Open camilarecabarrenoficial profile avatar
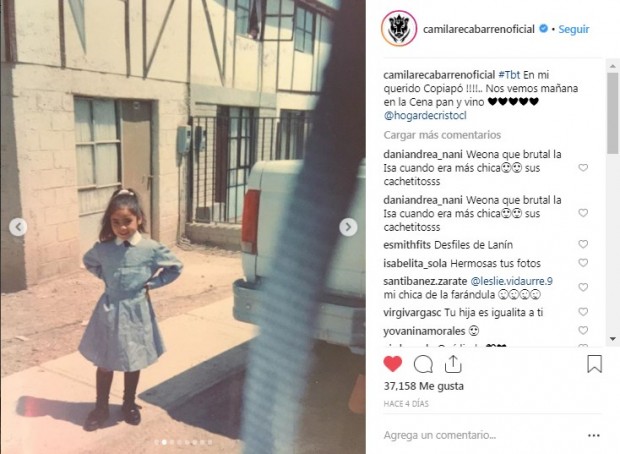 [399, 28]
